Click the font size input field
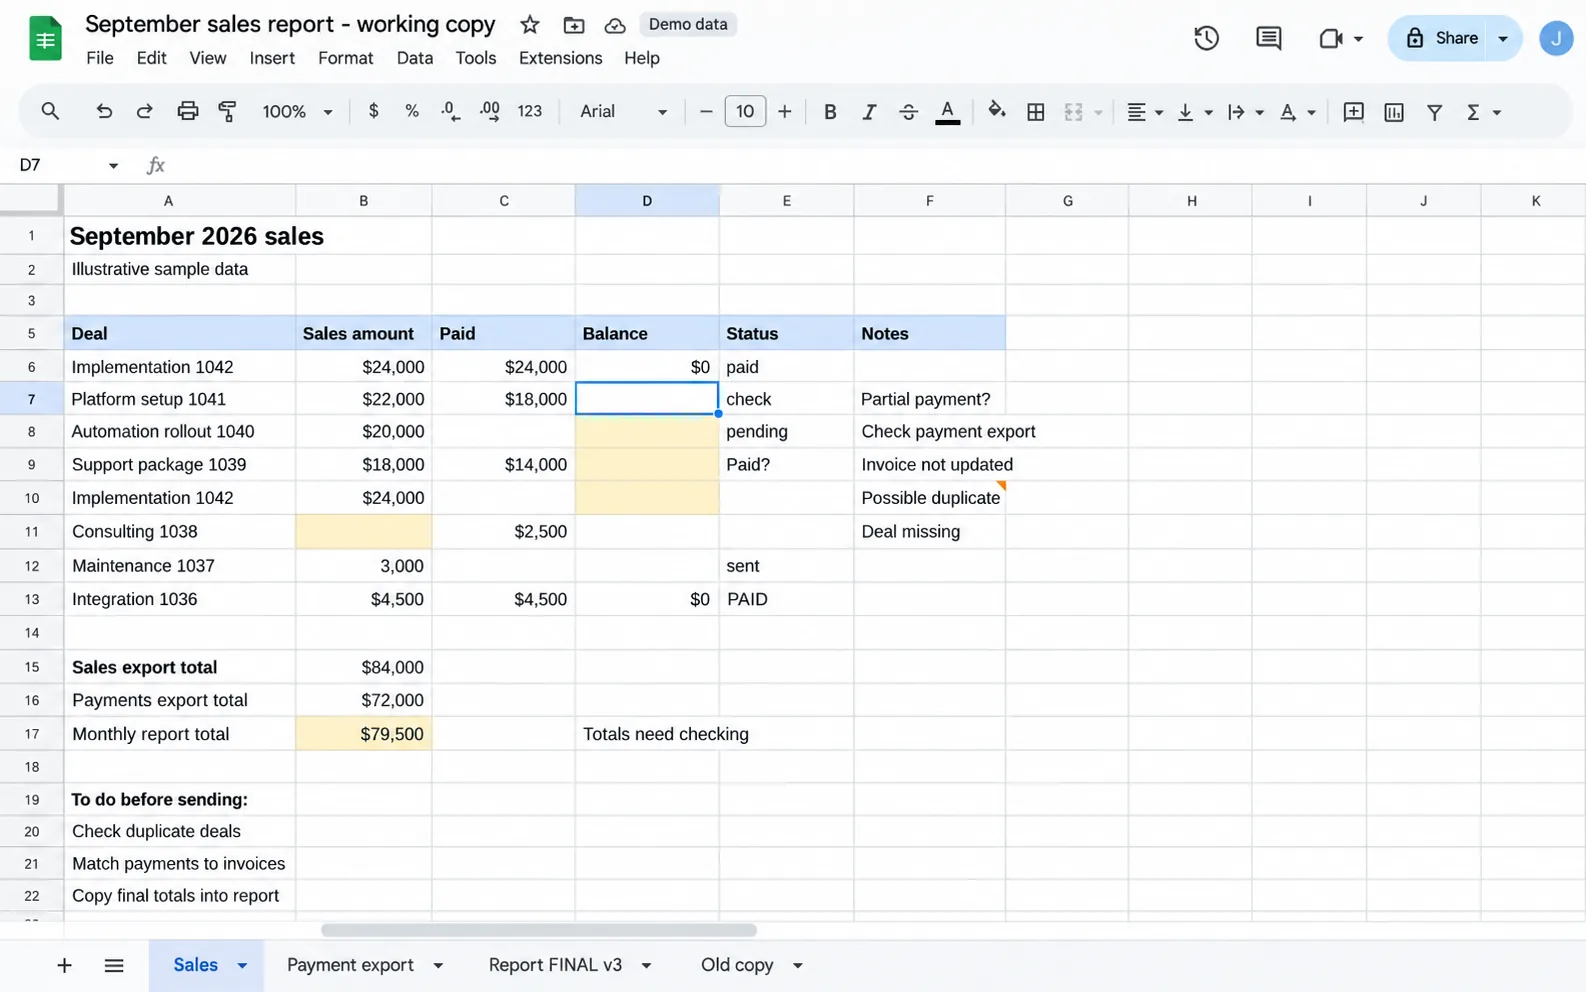The height and width of the screenshot is (992, 1586). (745, 111)
